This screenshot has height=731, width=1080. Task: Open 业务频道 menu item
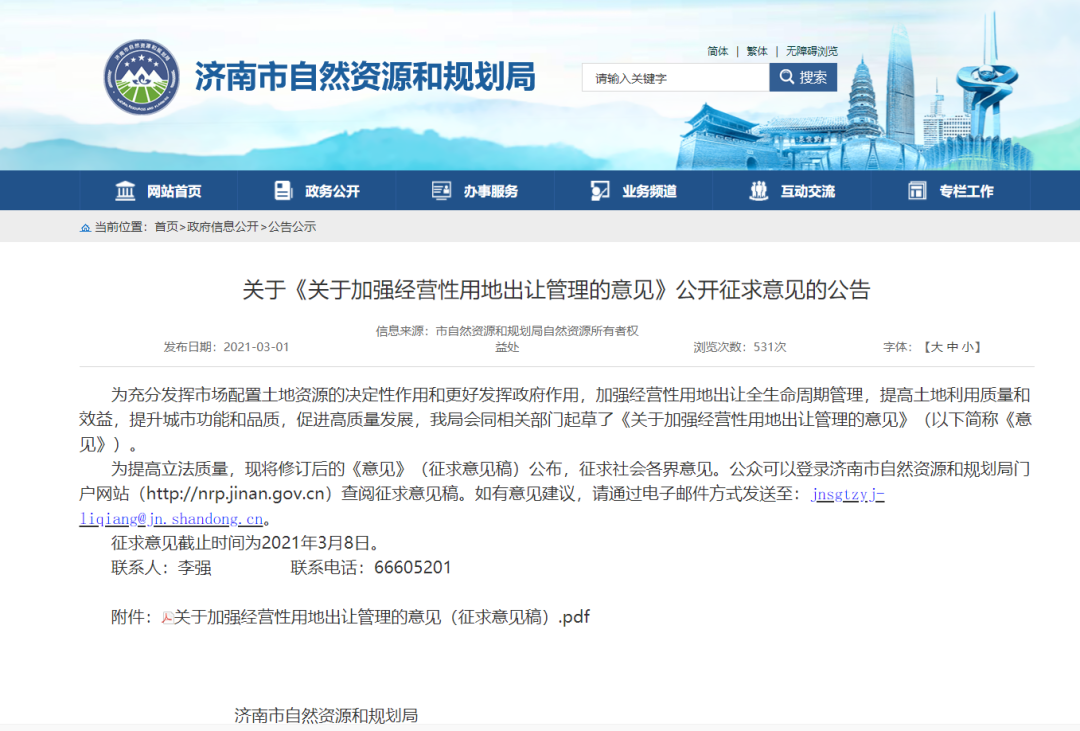point(634,191)
